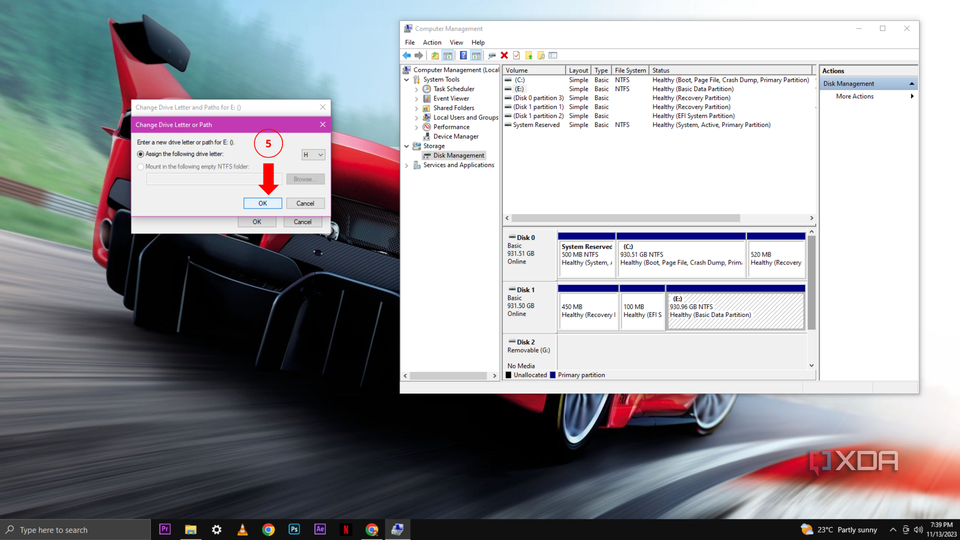Click Cancel in Change Drive Letter or Path dialog

point(305,203)
